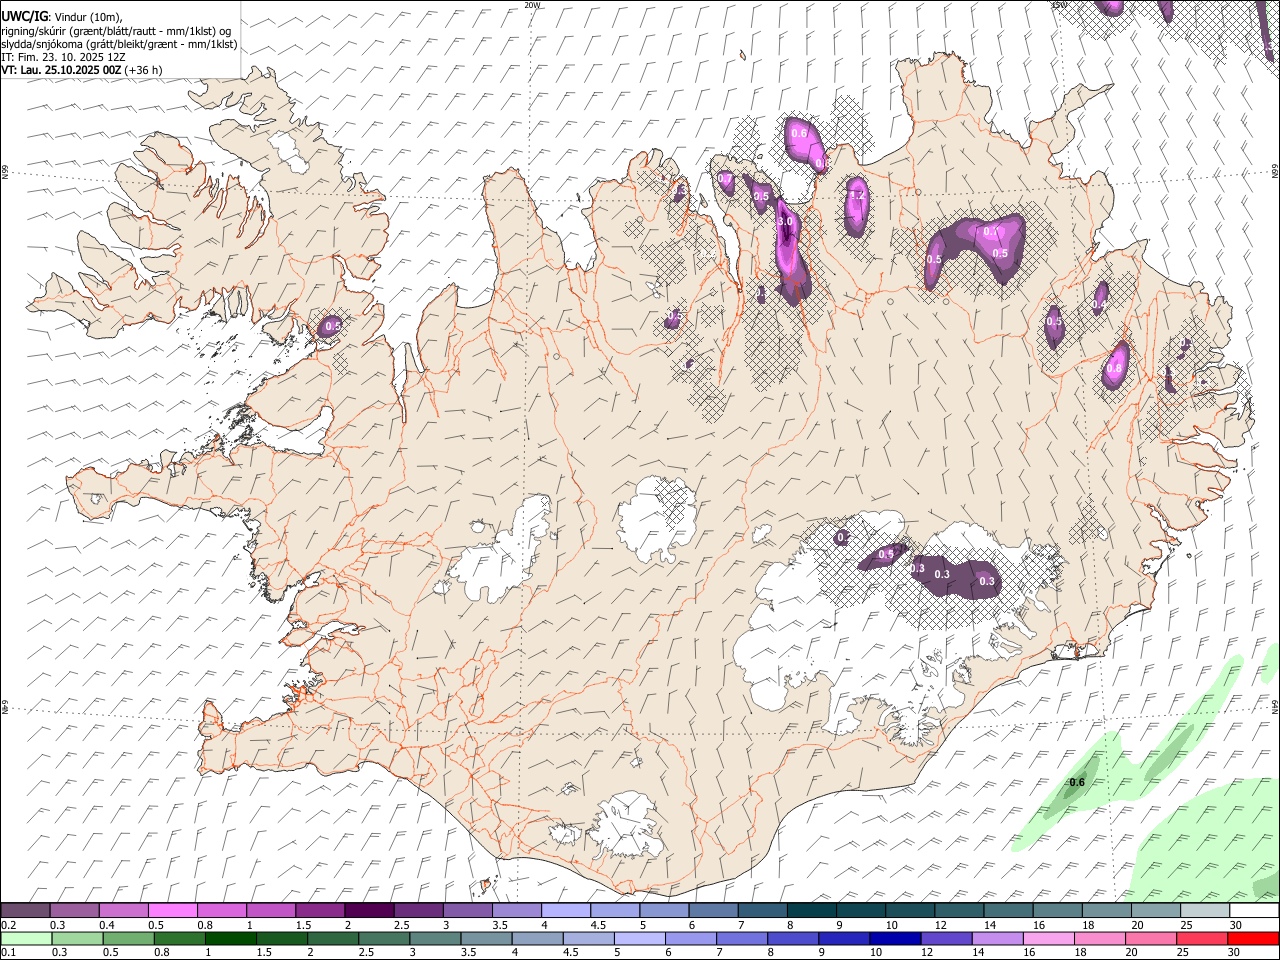Click the 'UWC/IG: Vindur (10m)' title text

coord(61,17)
